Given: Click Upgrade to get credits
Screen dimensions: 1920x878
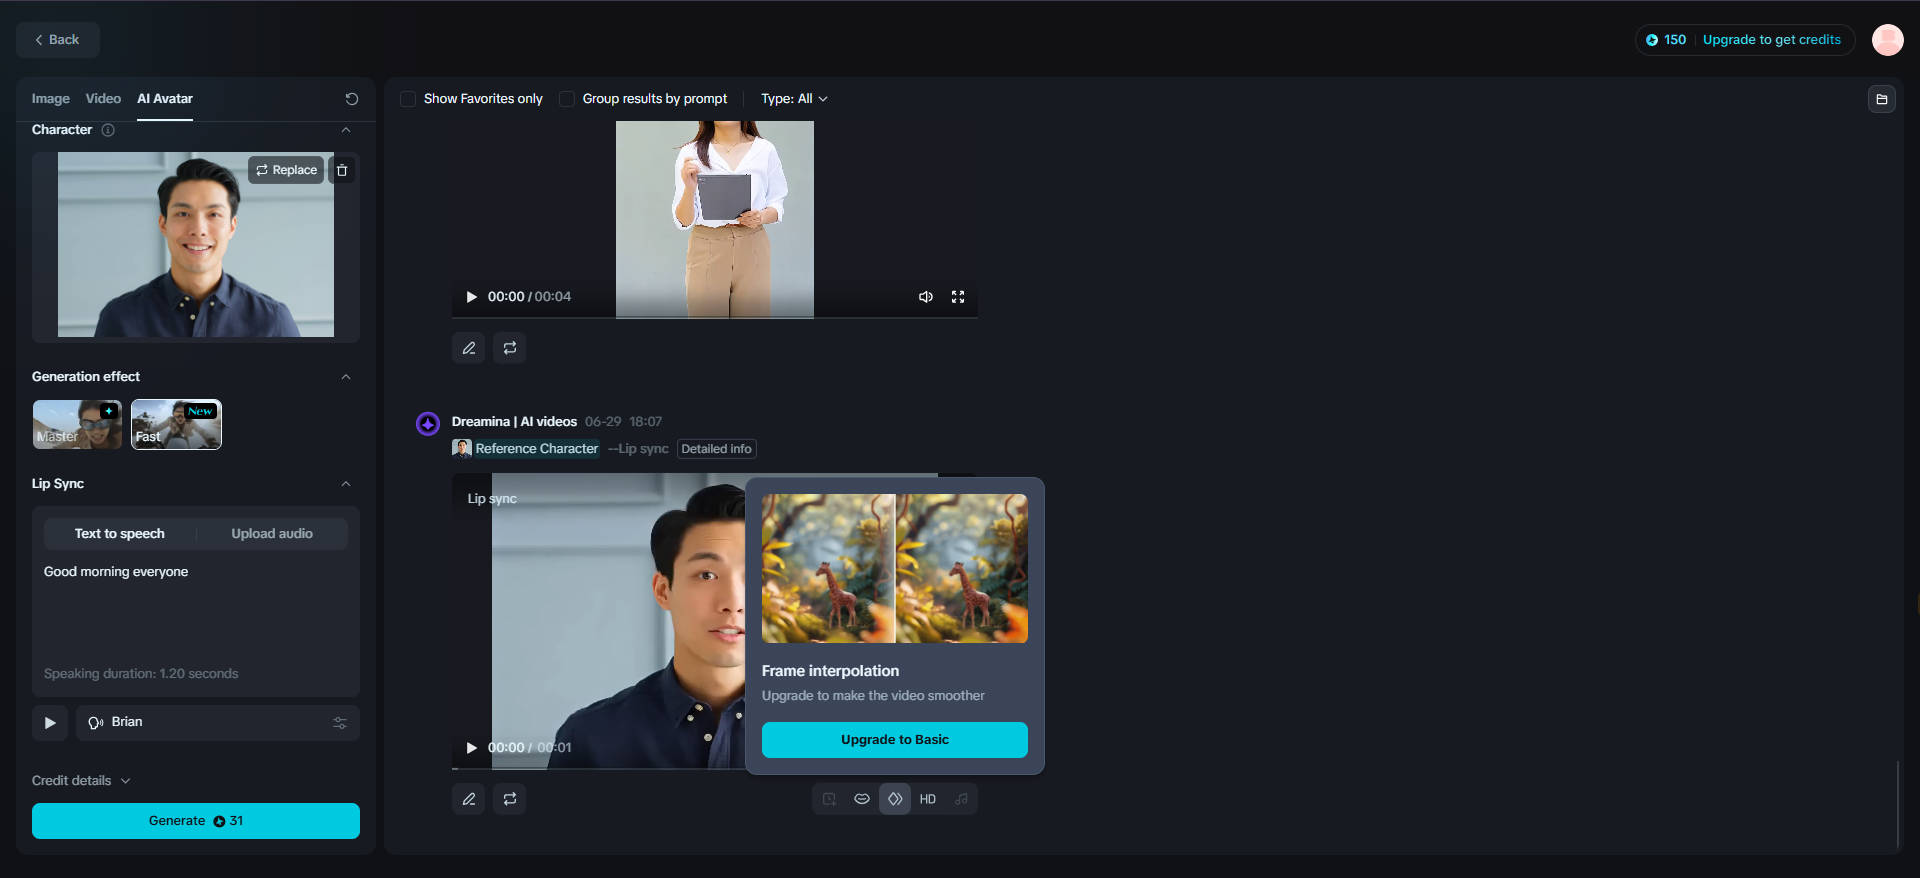Looking at the screenshot, I should click(1772, 40).
